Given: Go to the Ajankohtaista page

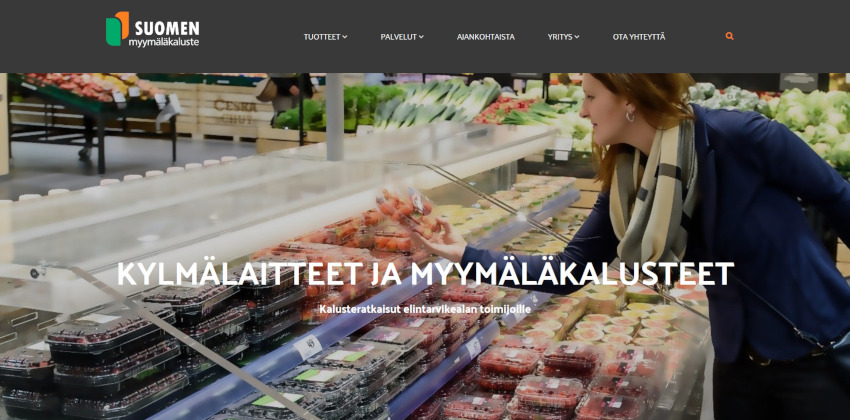Looking at the screenshot, I should tap(486, 37).
